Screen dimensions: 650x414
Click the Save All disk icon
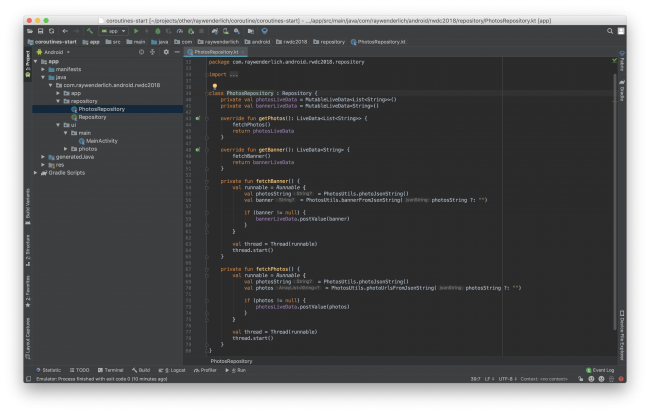(x=41, y=31)
